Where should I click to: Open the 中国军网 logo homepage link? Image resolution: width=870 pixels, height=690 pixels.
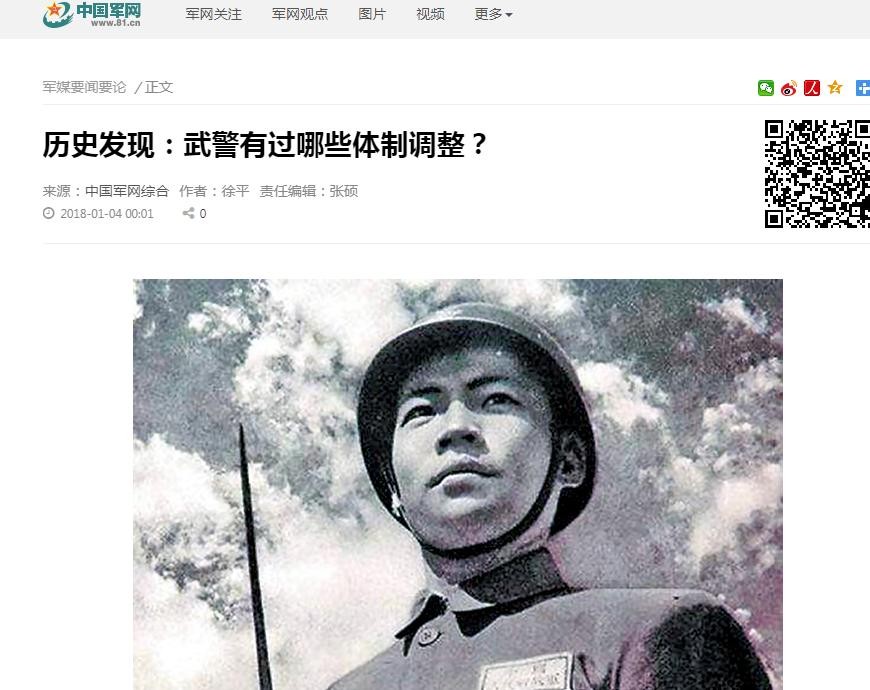click(92, 14)
